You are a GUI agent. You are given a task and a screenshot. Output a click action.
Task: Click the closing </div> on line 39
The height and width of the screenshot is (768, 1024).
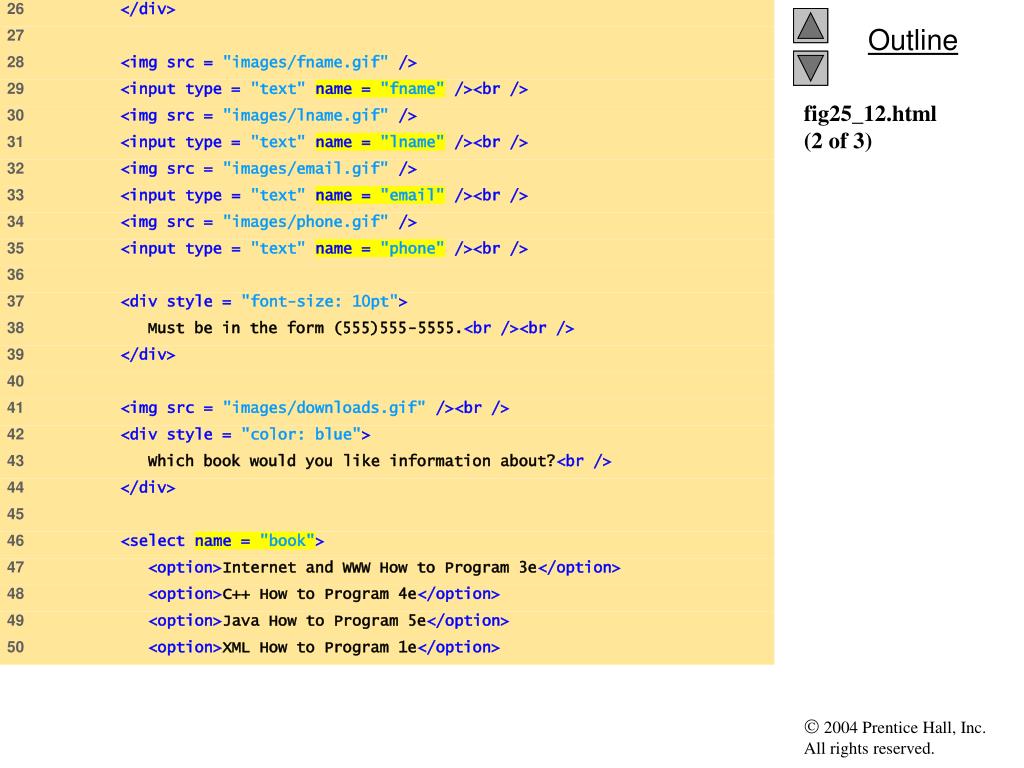click(148, 355)
